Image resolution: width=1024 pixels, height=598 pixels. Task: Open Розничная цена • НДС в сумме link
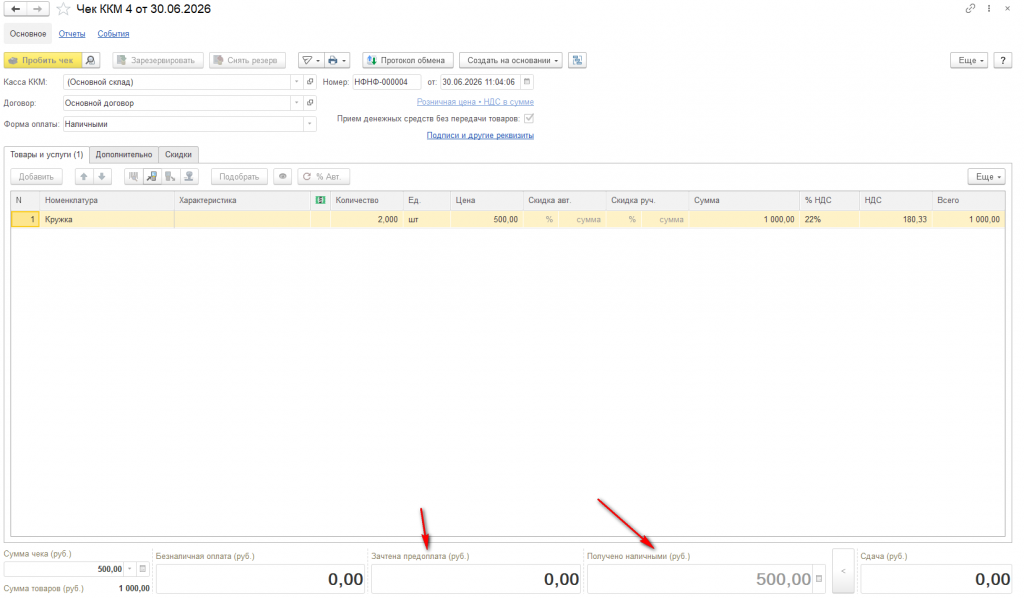pos(475,101)
